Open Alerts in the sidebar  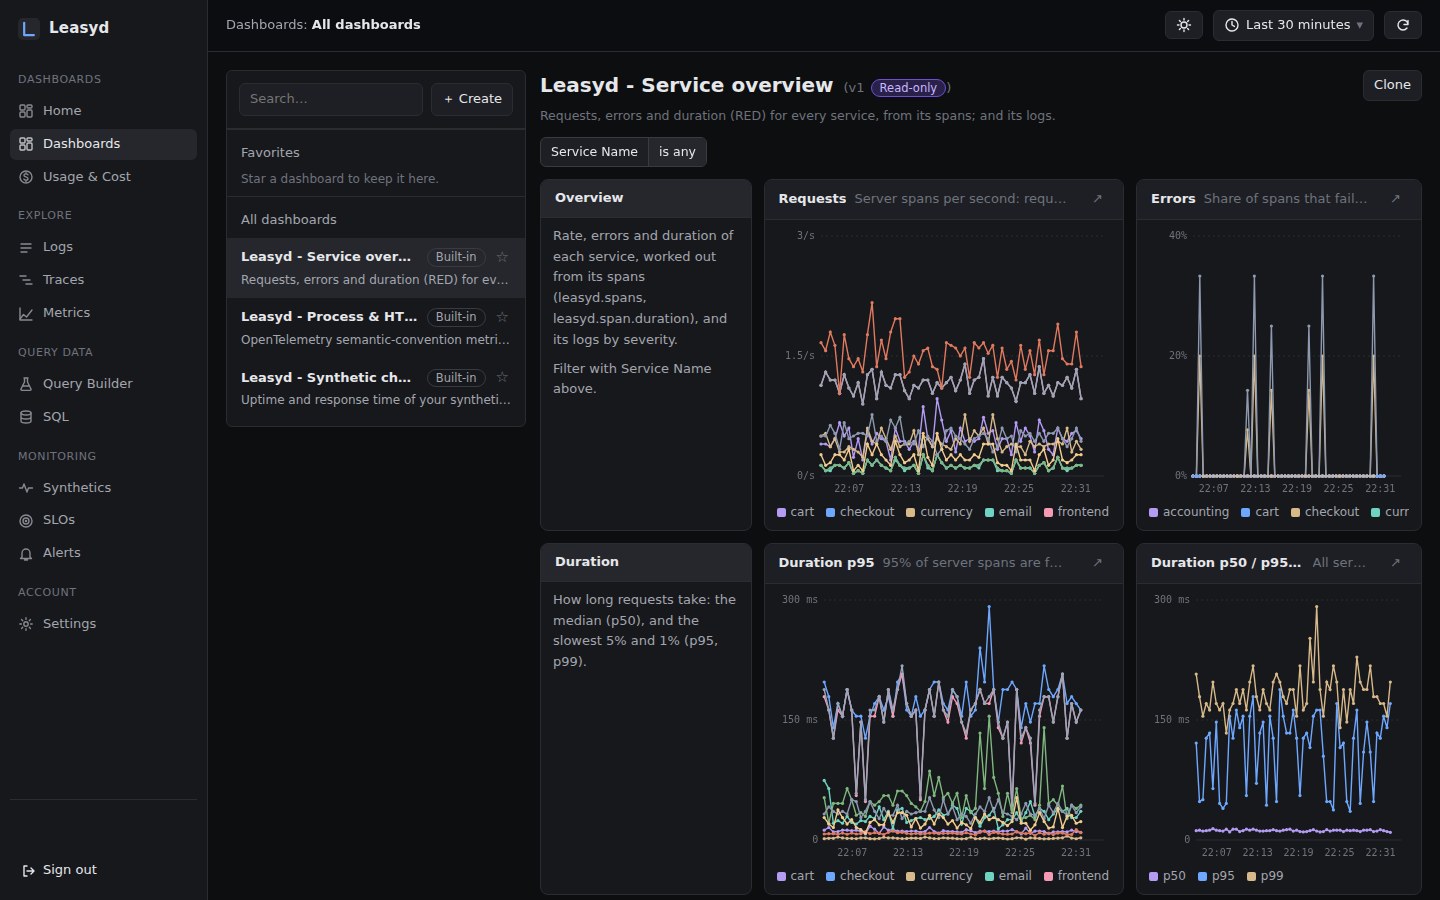[103, 553]
